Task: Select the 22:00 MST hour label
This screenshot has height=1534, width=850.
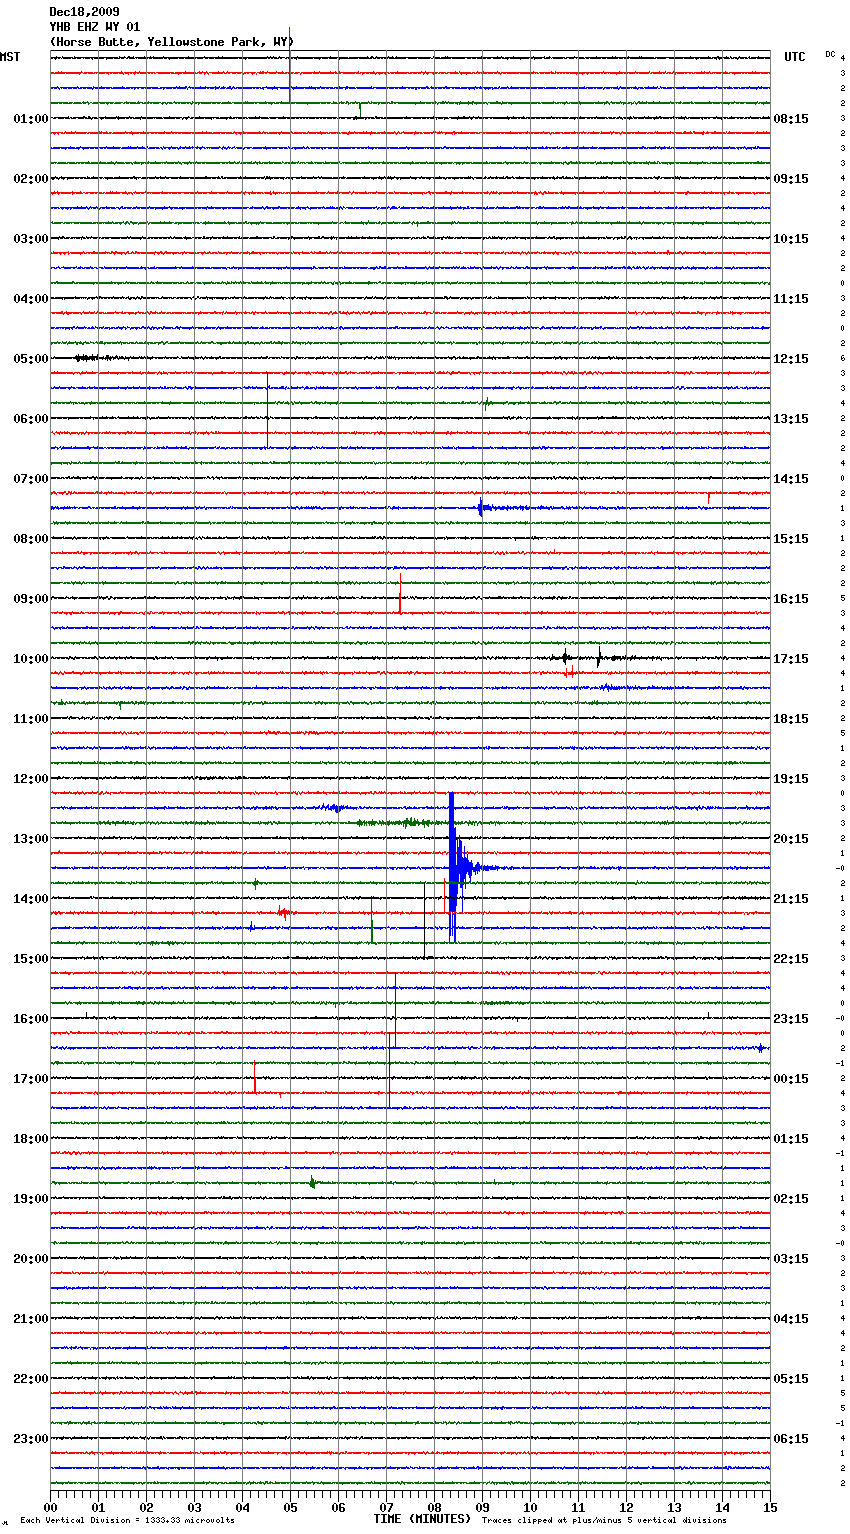Action: (30, 1379)
